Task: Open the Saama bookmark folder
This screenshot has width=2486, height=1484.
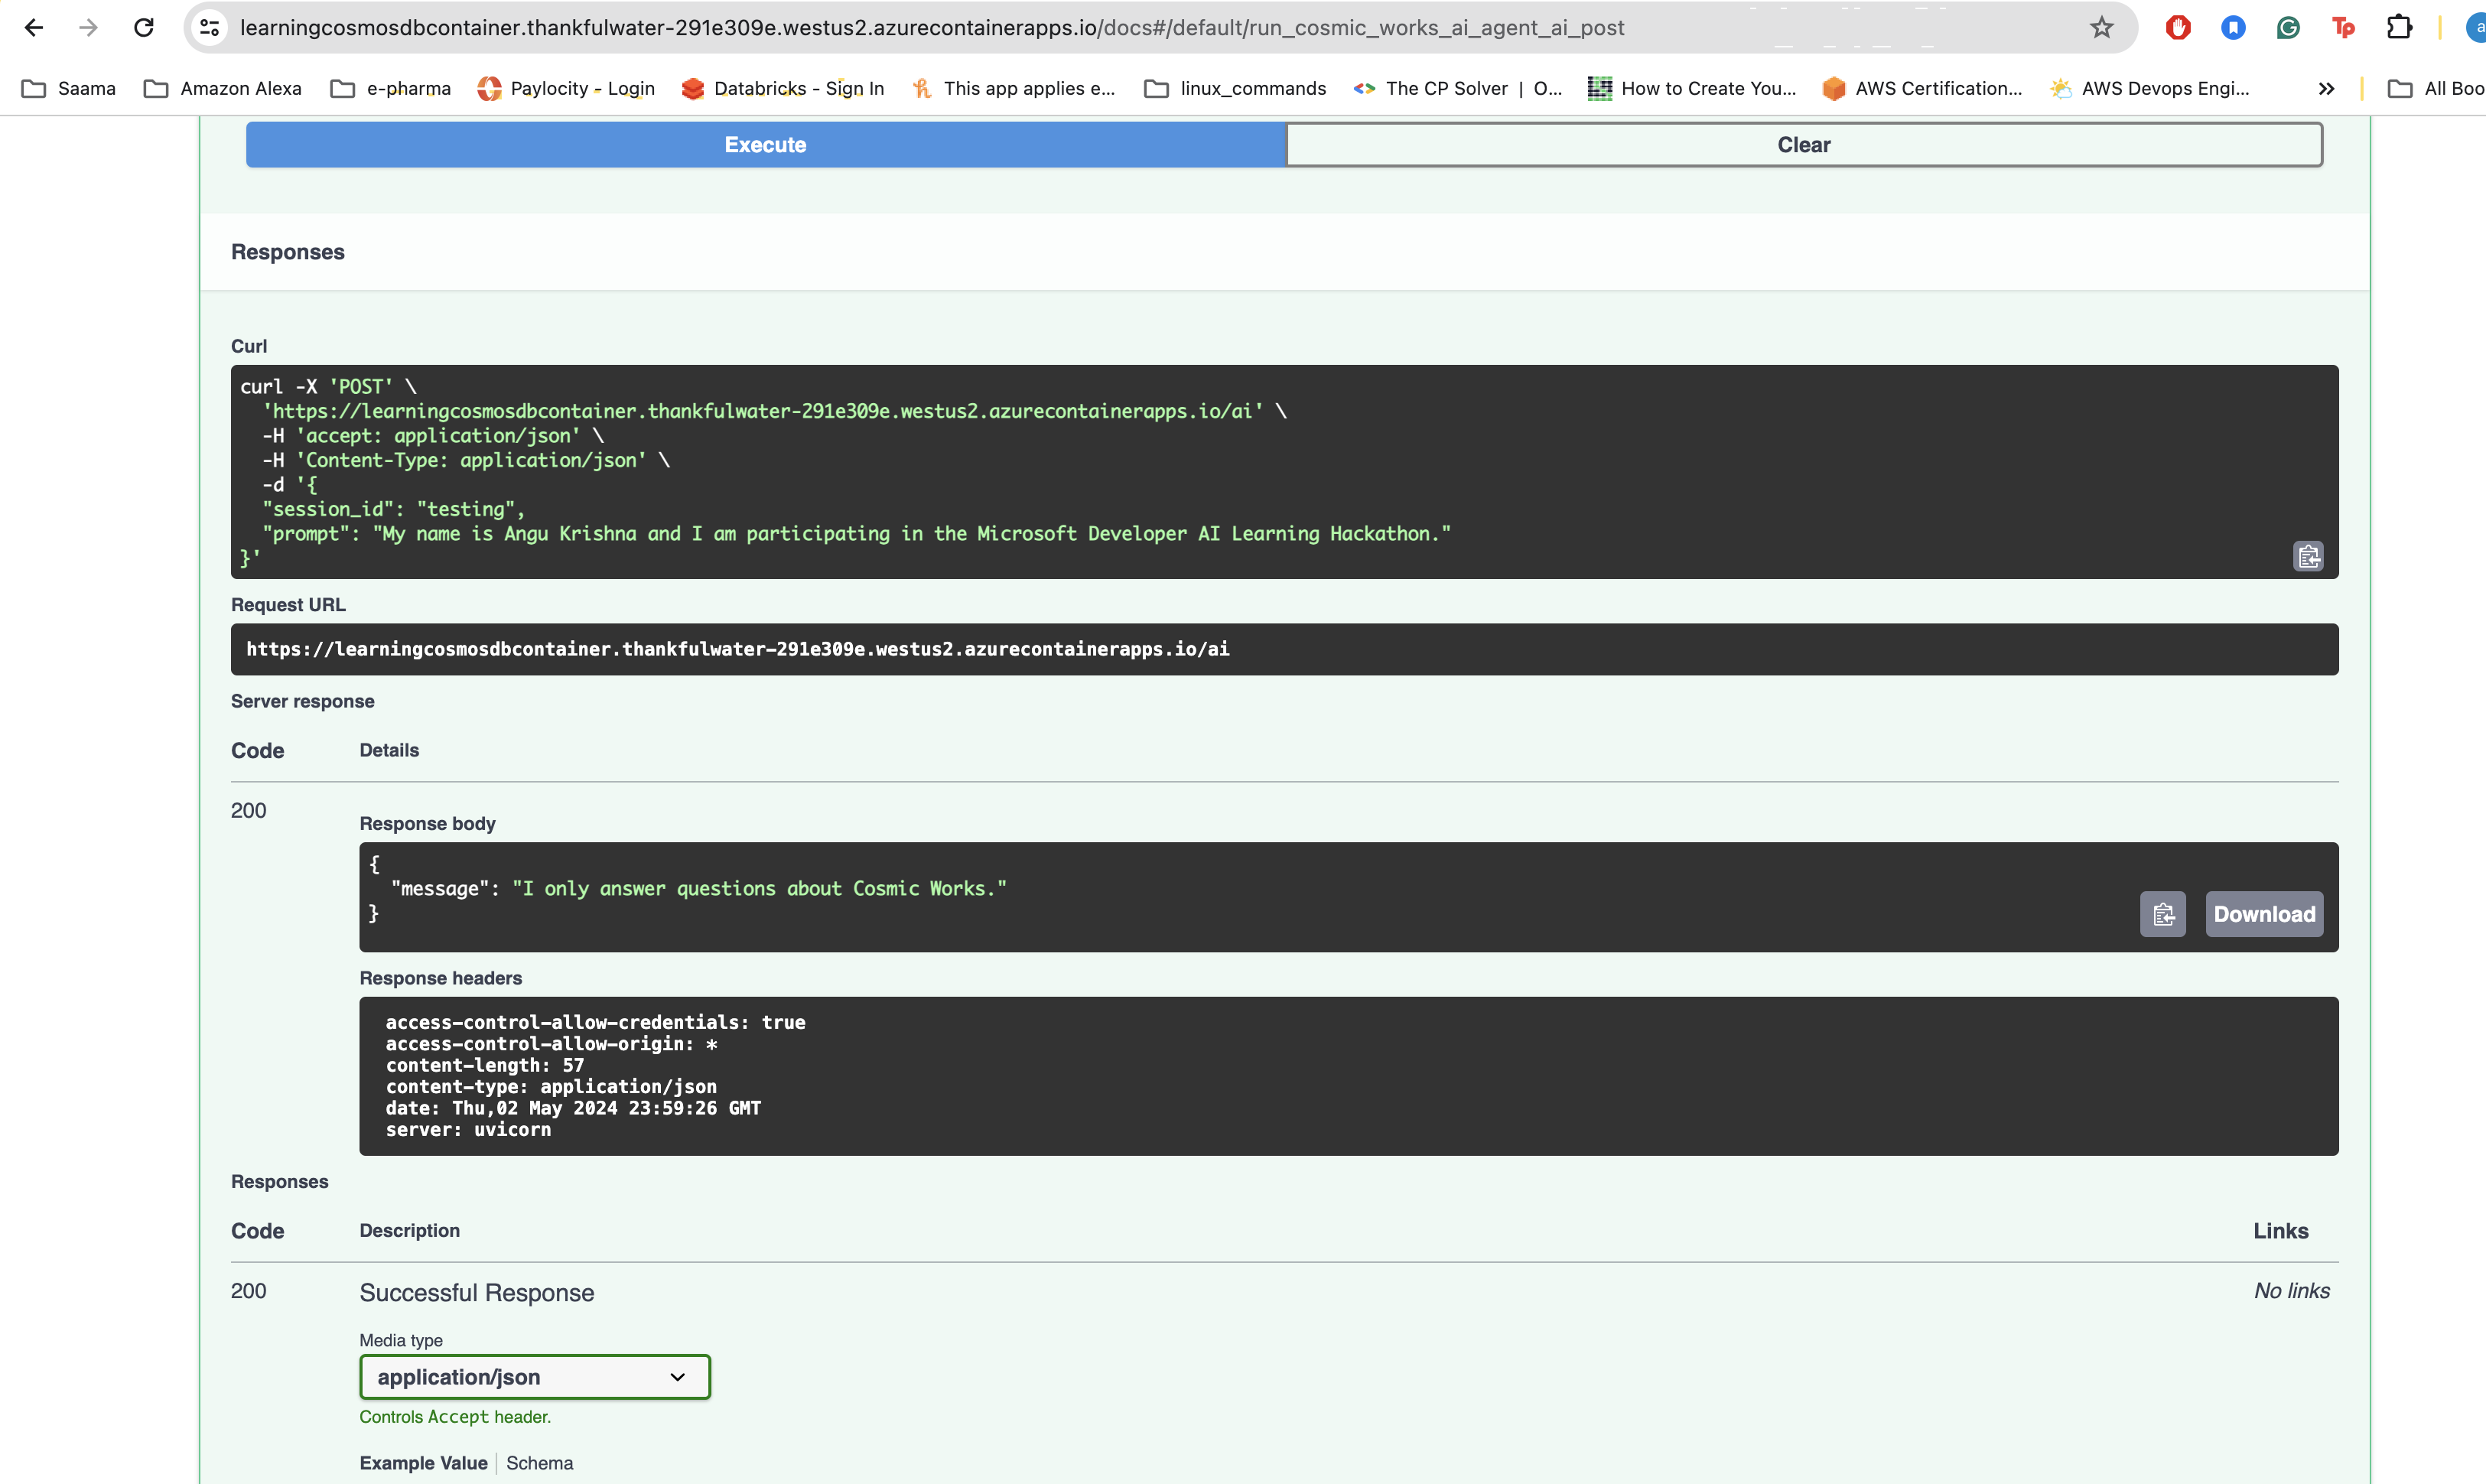Action: click(69, 89)
